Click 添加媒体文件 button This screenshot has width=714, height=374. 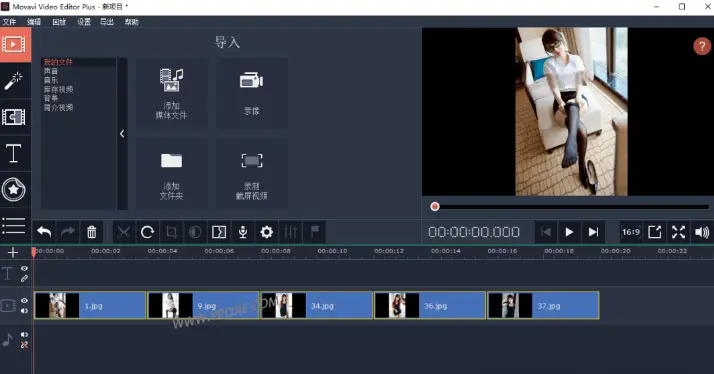[172, 93]
